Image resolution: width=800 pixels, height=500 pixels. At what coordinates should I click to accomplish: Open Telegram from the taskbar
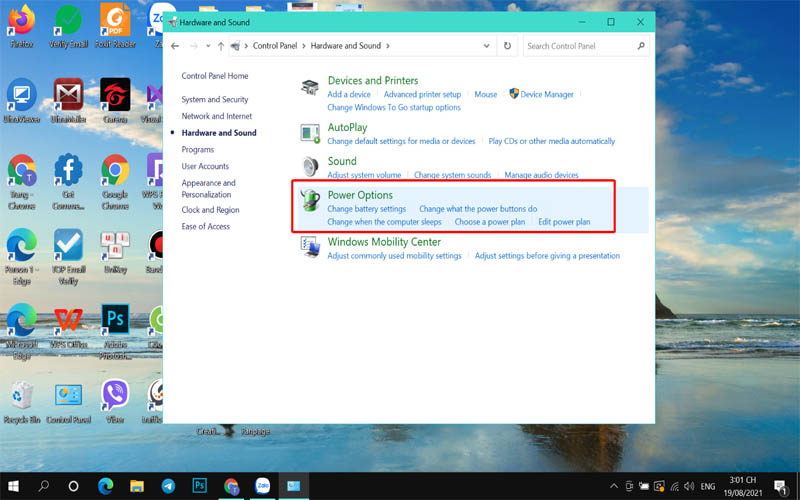[168, 486]
